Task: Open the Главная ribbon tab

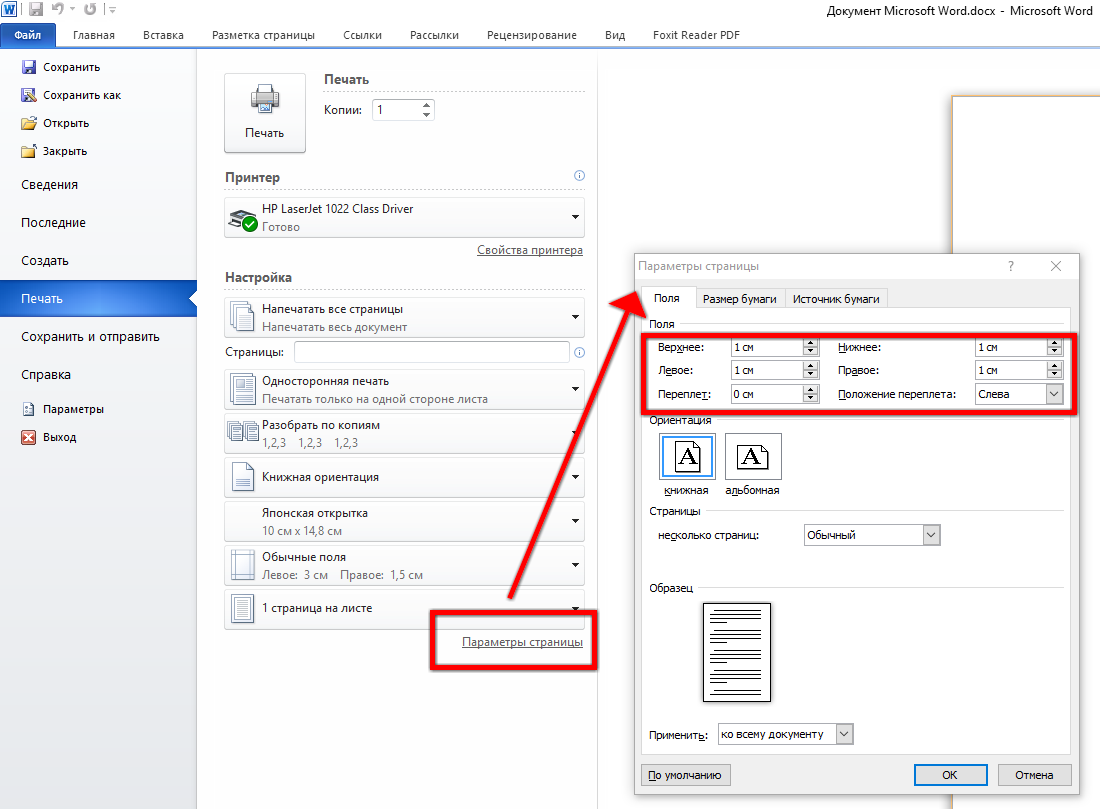Action: click(x=94, y=35)
